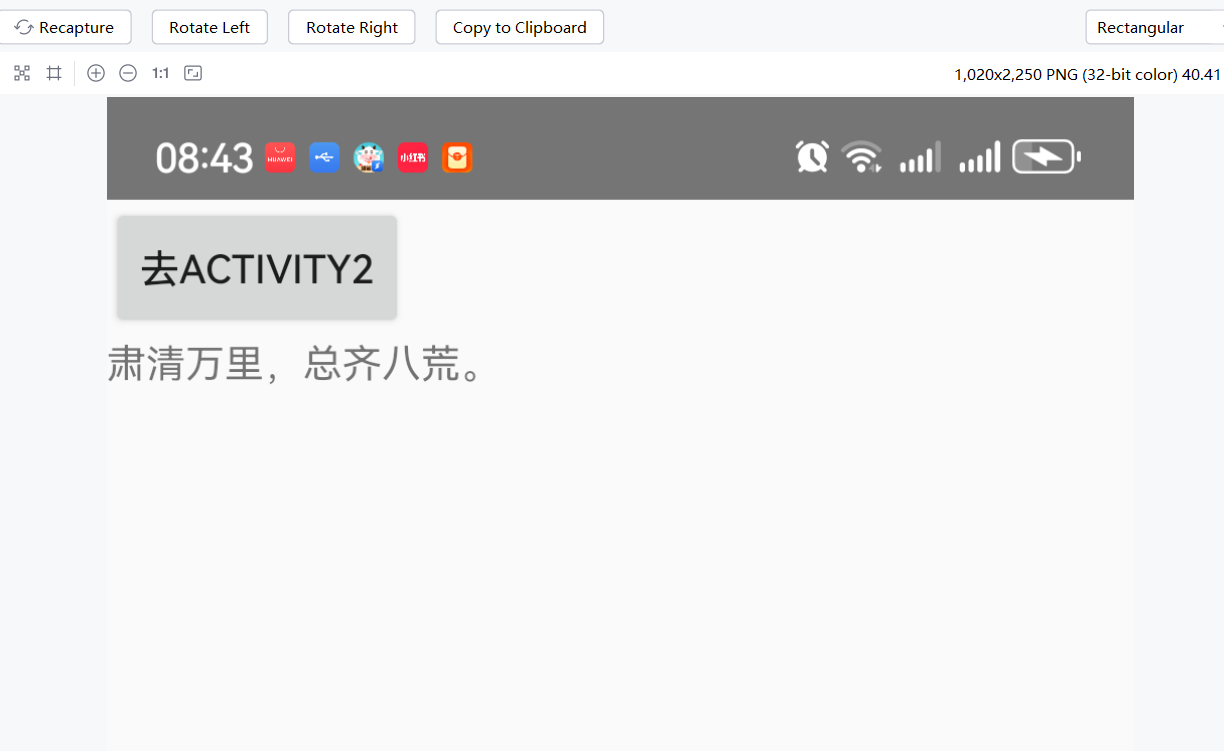Click the blue USB connection notification icon
This screenshot has width=1224, height=751.
(x=324, y=158)
